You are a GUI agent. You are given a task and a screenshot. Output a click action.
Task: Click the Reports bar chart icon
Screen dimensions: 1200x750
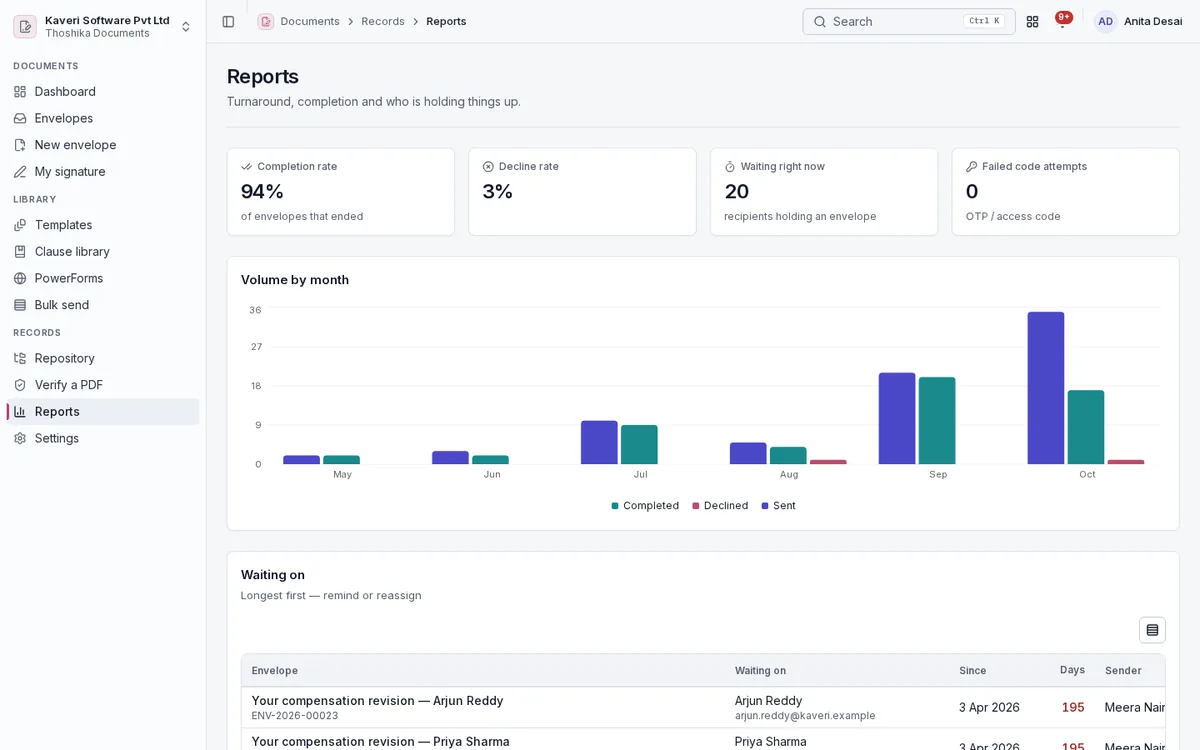[x=20, y=411]
